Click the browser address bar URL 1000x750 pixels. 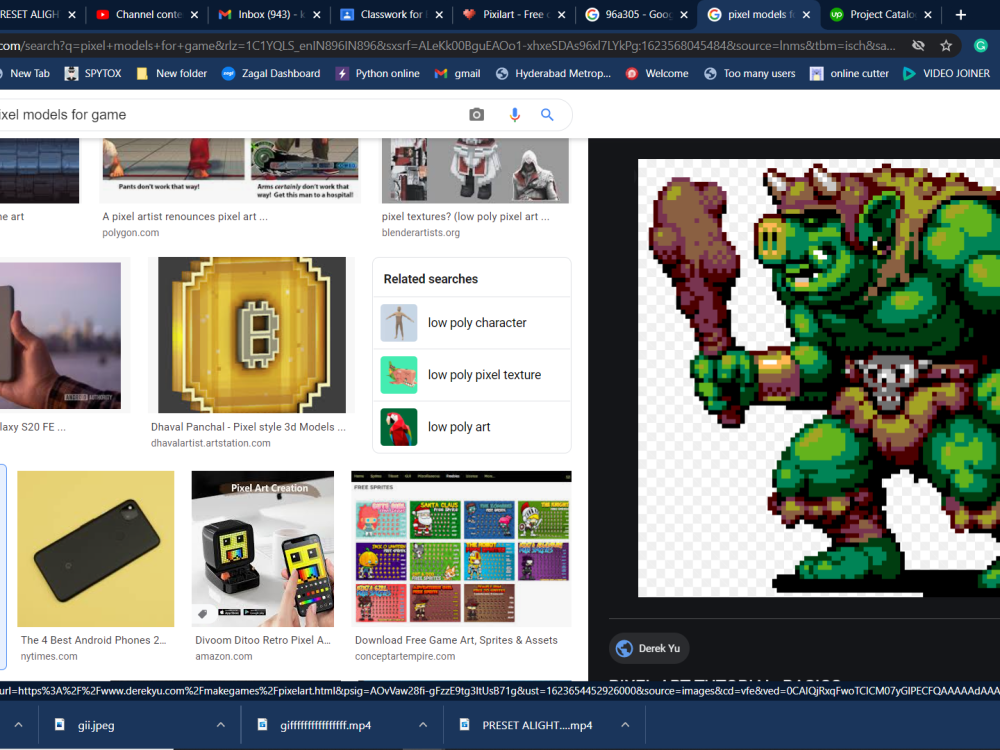(446, 45)
